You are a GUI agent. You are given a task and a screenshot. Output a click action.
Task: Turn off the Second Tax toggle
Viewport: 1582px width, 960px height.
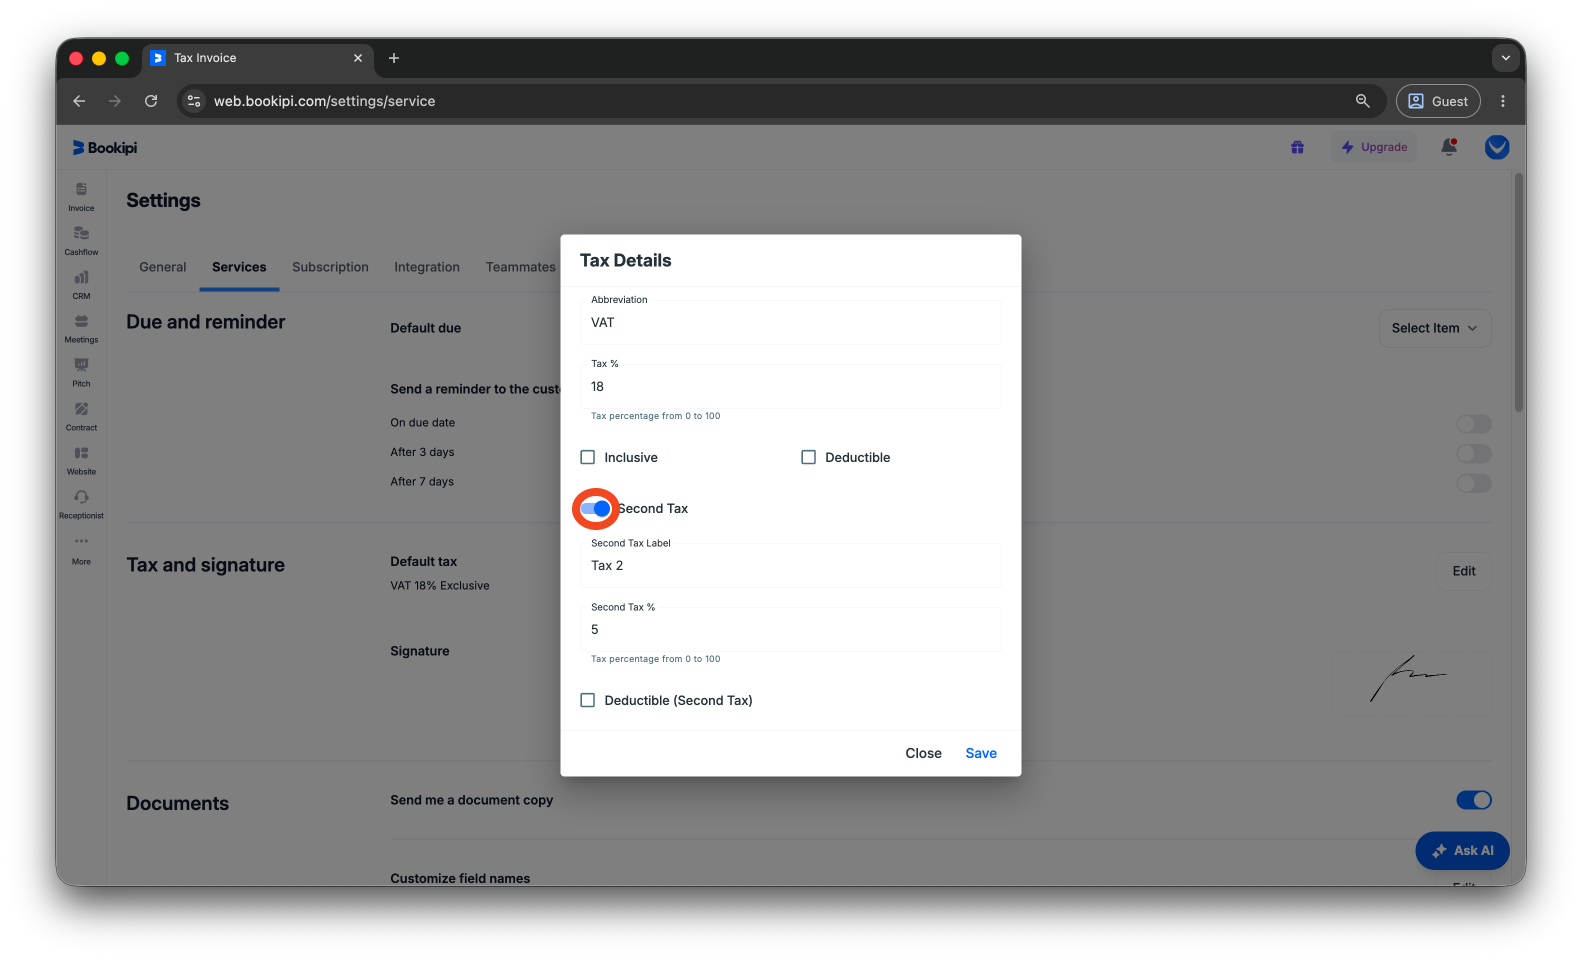click(x=595, y=508)
